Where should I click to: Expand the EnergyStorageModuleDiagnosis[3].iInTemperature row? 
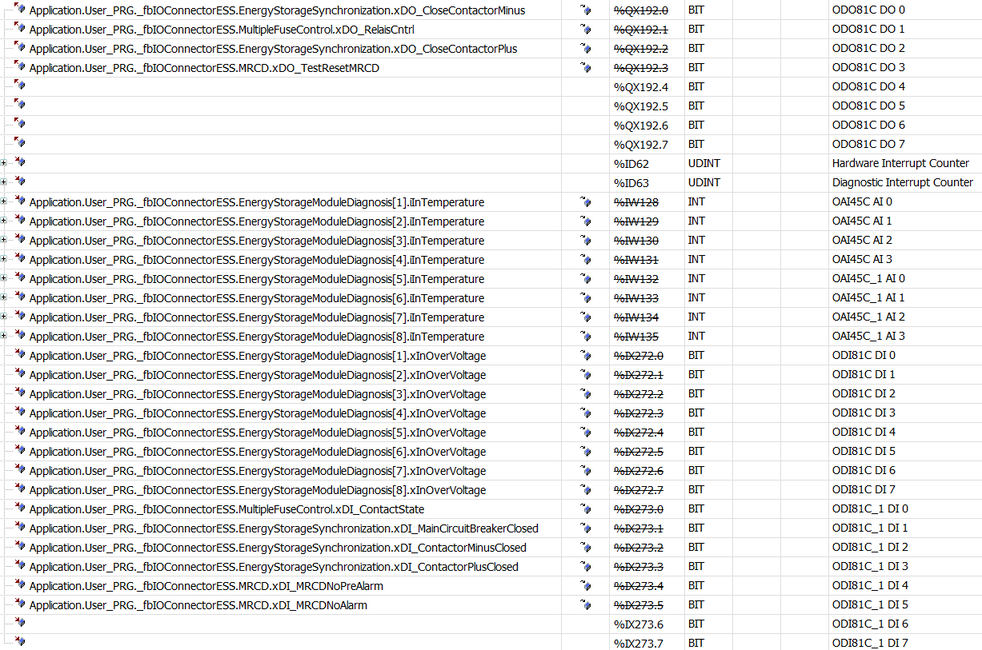(x=4, y=240)
